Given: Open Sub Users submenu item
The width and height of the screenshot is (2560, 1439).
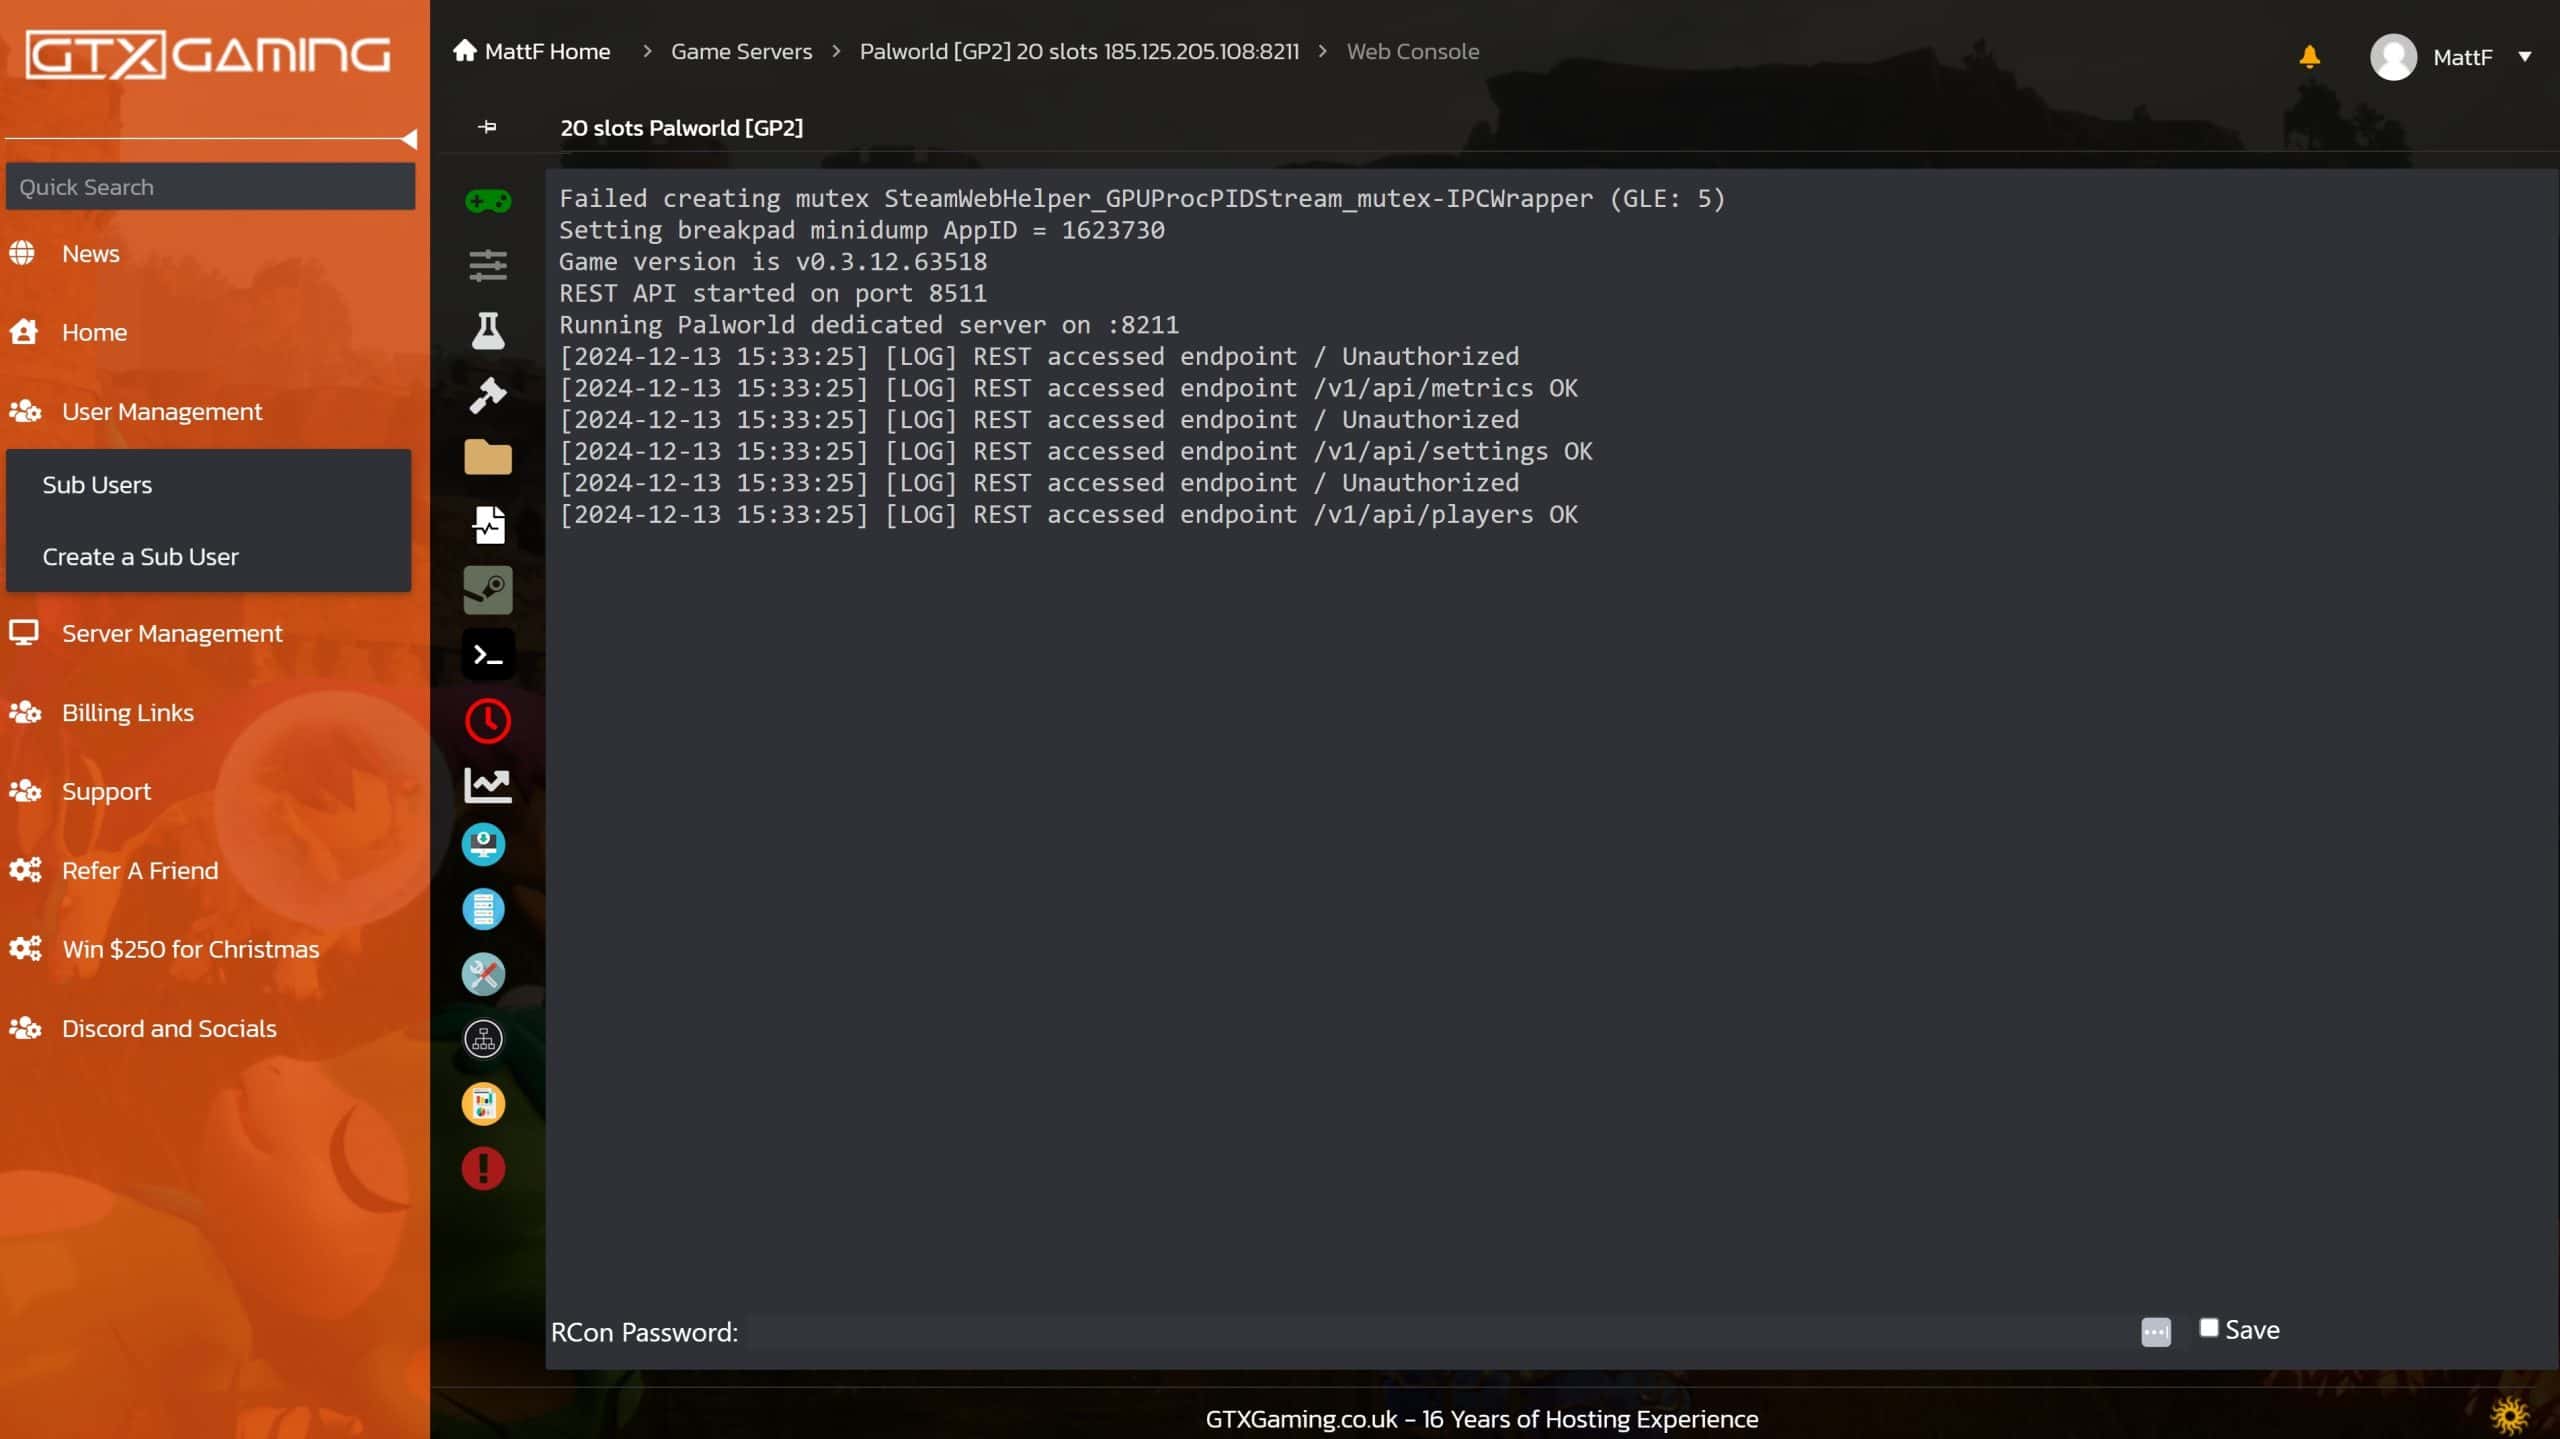Looking at the screenshot, I should coord(97,485).
